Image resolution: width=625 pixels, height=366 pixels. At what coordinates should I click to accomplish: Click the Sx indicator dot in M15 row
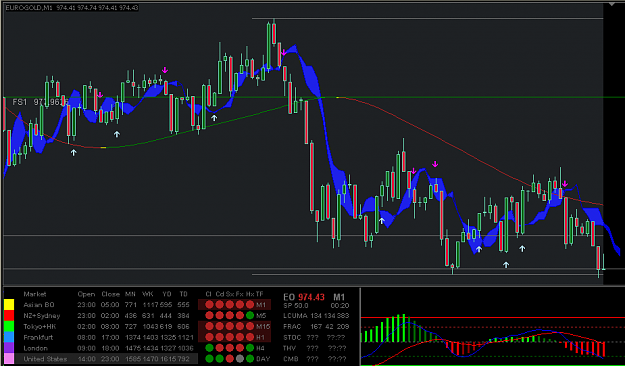pyautogui.click(x=230, y=327)
